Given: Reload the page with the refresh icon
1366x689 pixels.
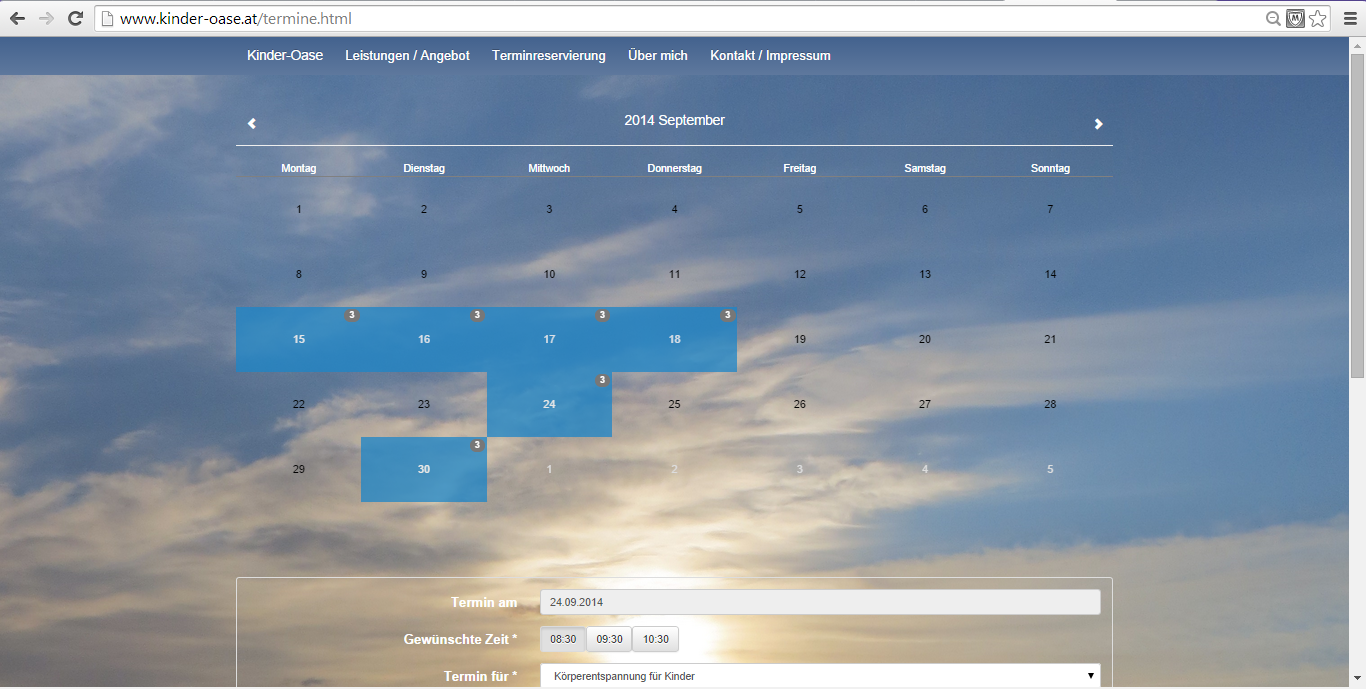Looking at the screenshot, I should 75,18.
